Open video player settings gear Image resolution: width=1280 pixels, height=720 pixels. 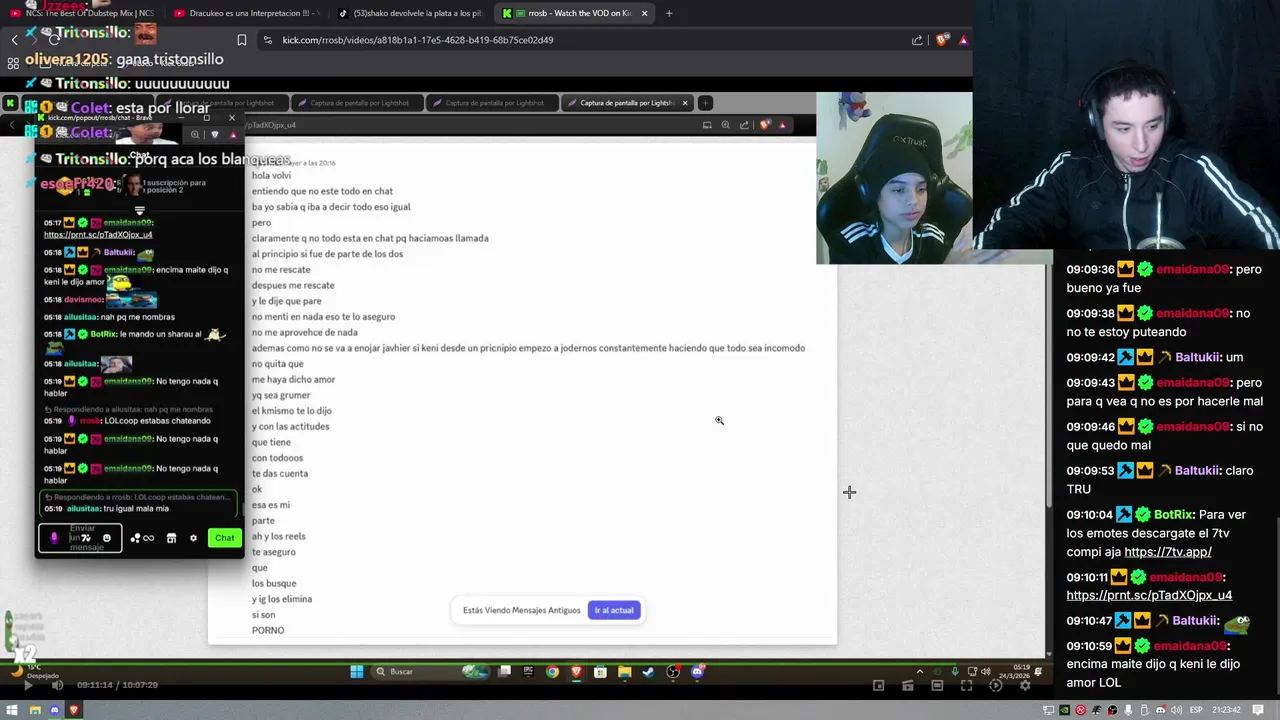coord(1025,685)
